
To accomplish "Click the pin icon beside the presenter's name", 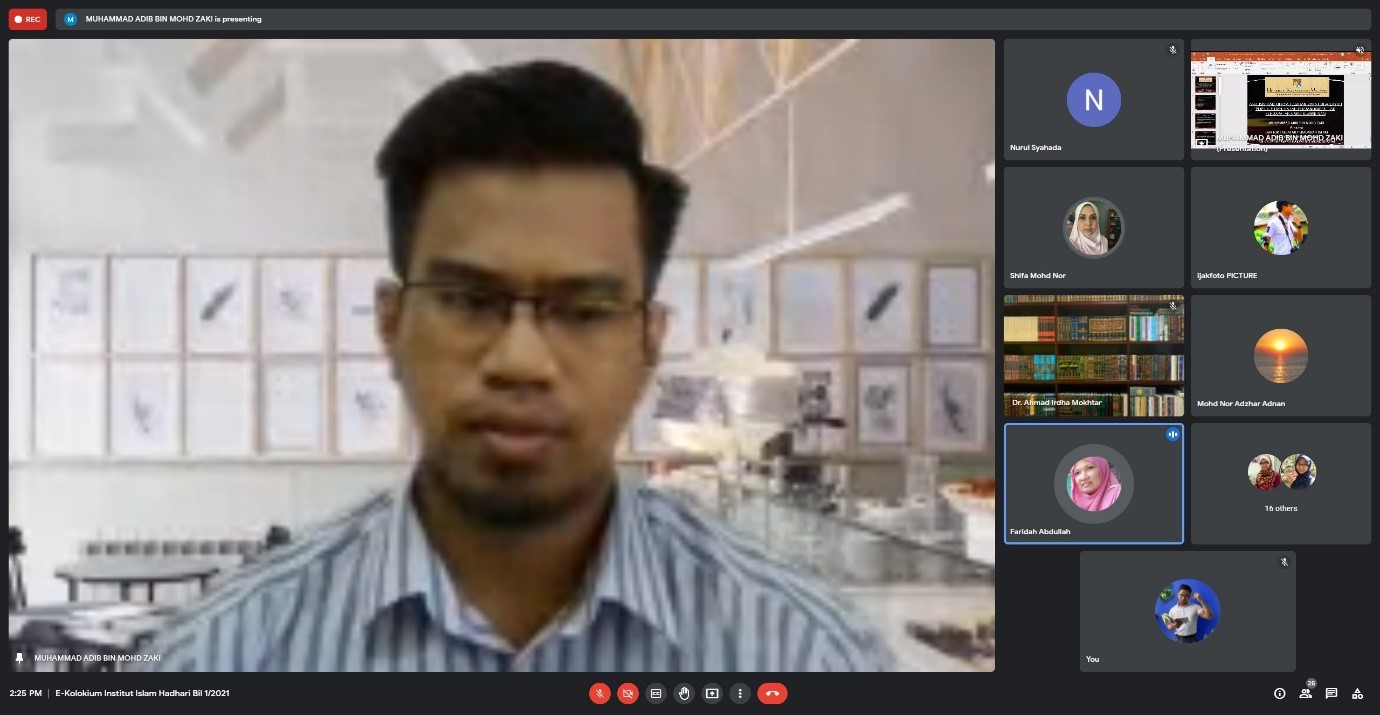I will 19,658.
